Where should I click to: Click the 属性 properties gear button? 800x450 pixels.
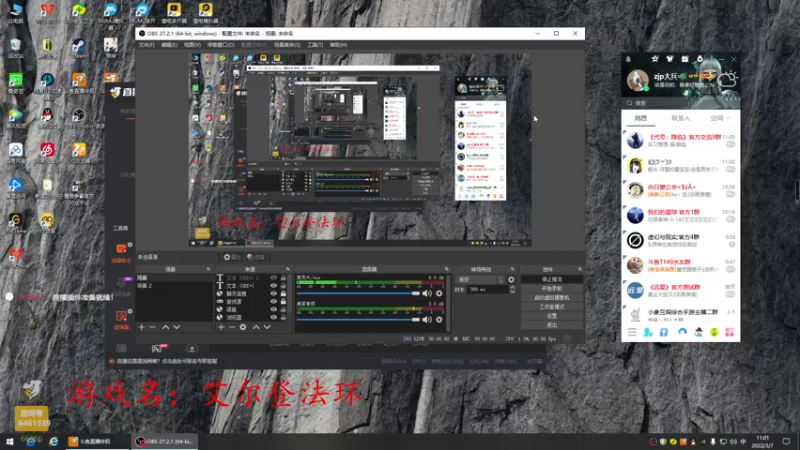[232, 257]
